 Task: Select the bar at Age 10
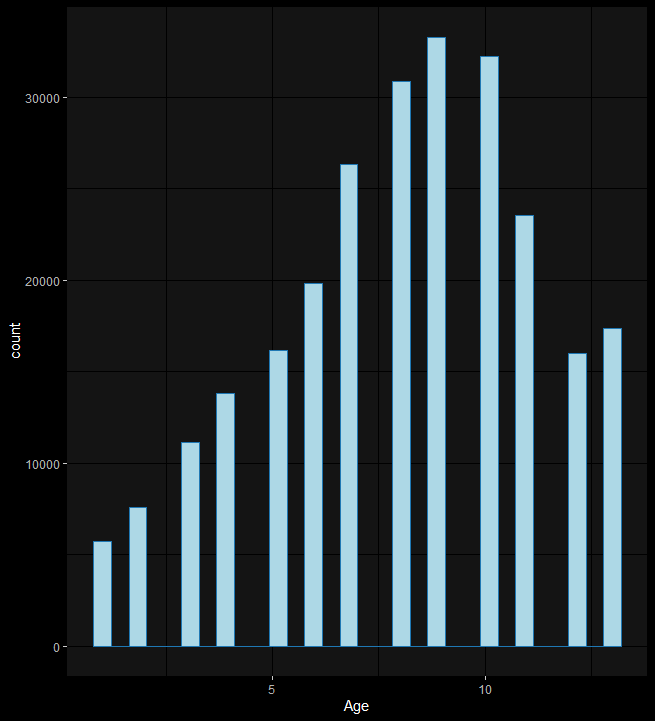point(489,351)
